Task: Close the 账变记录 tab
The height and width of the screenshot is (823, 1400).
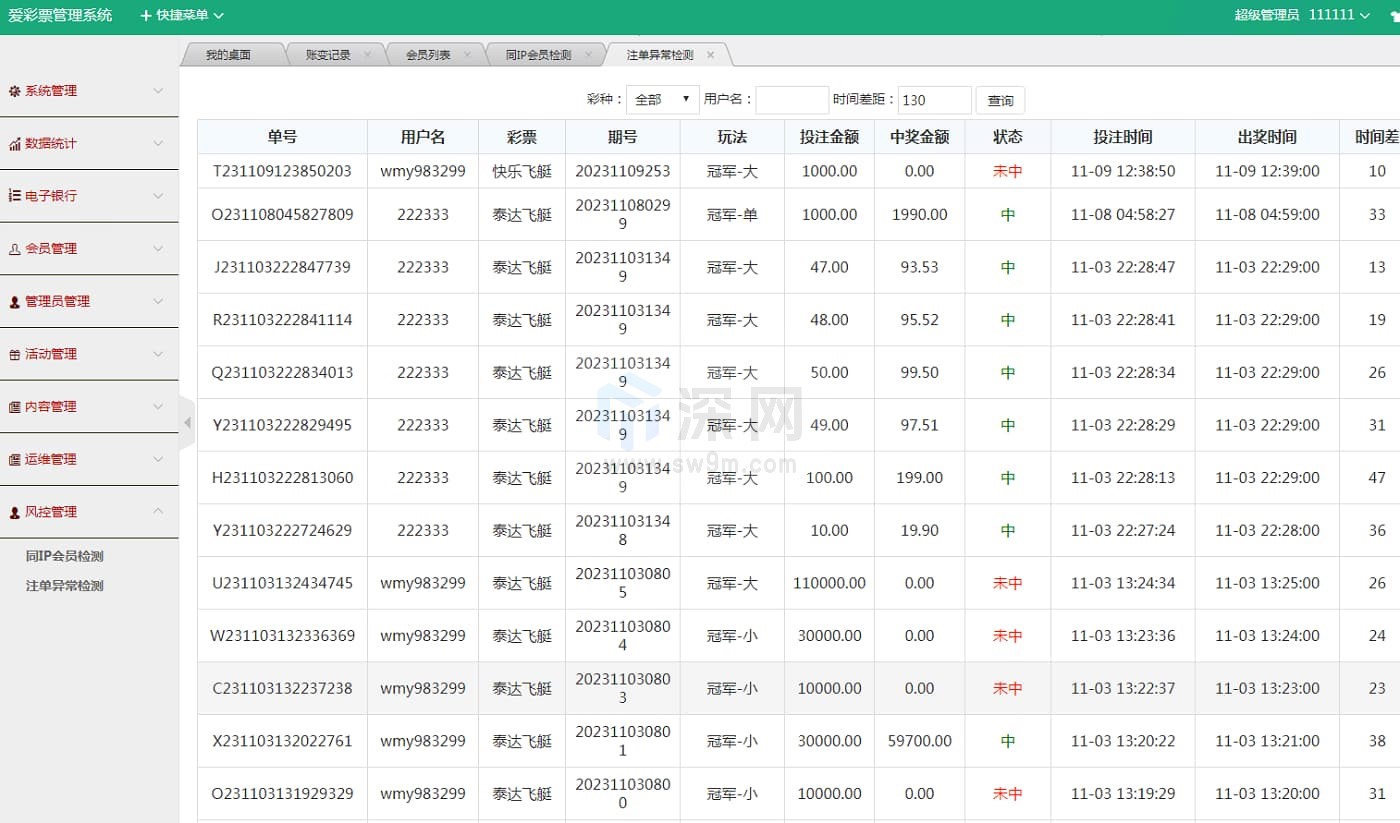Action: pyautogui.click(x=368, y=55)
